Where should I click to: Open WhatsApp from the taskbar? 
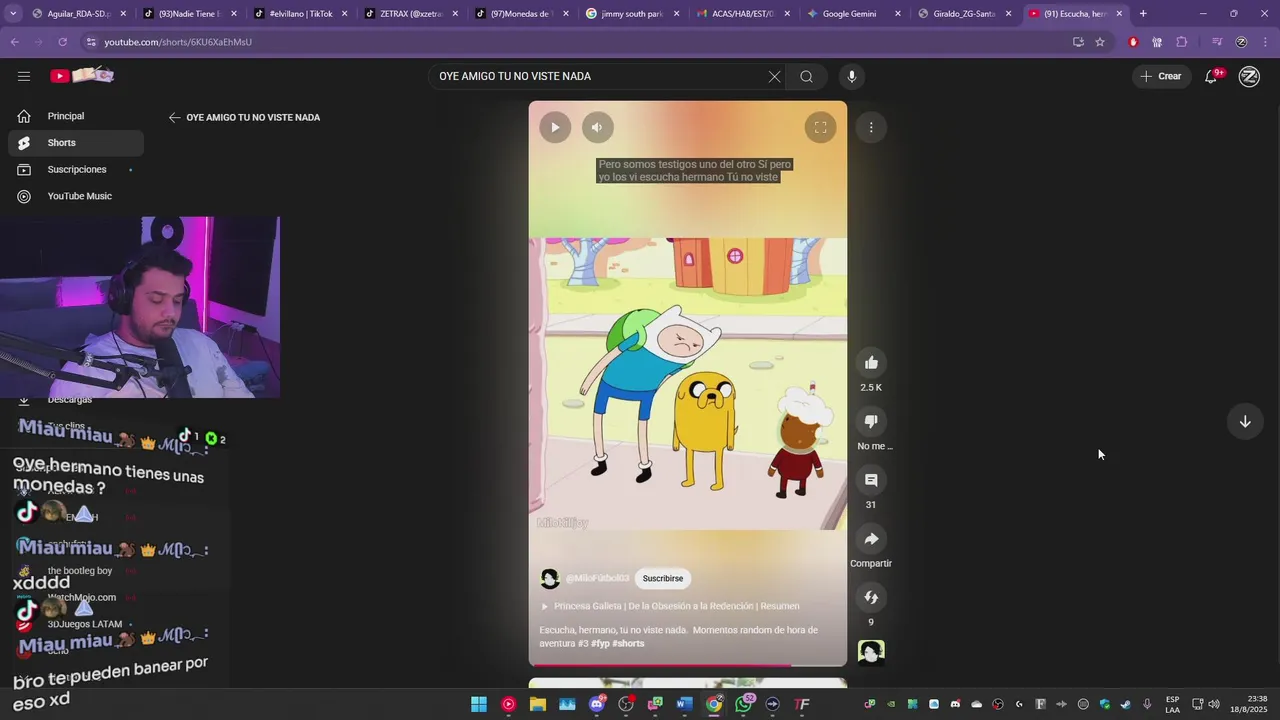[743, 705]
